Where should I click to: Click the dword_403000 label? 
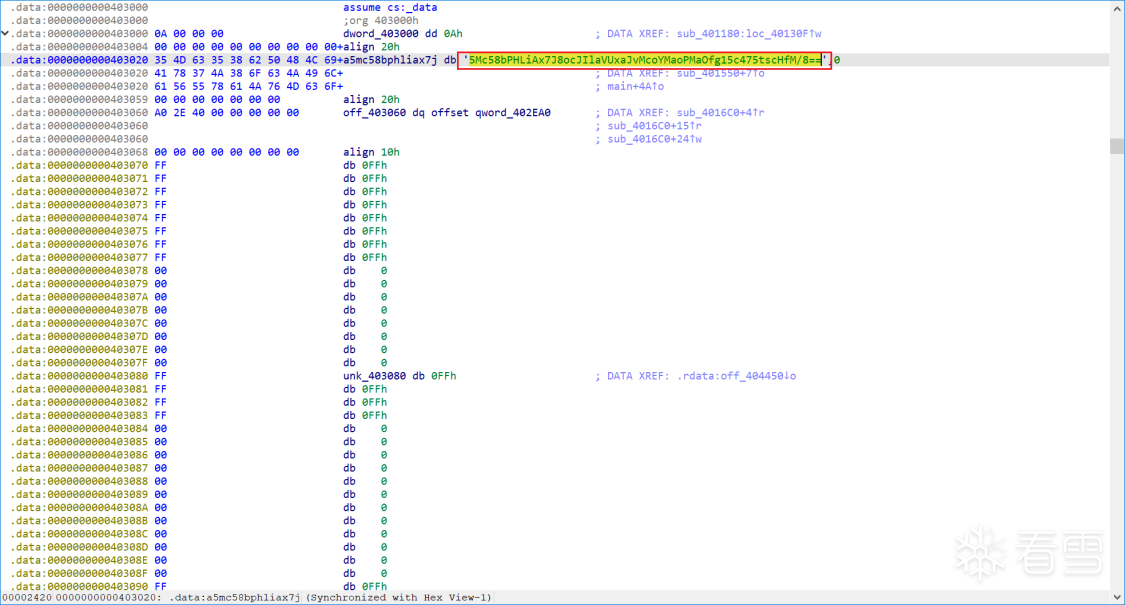(x=380, y=34)
